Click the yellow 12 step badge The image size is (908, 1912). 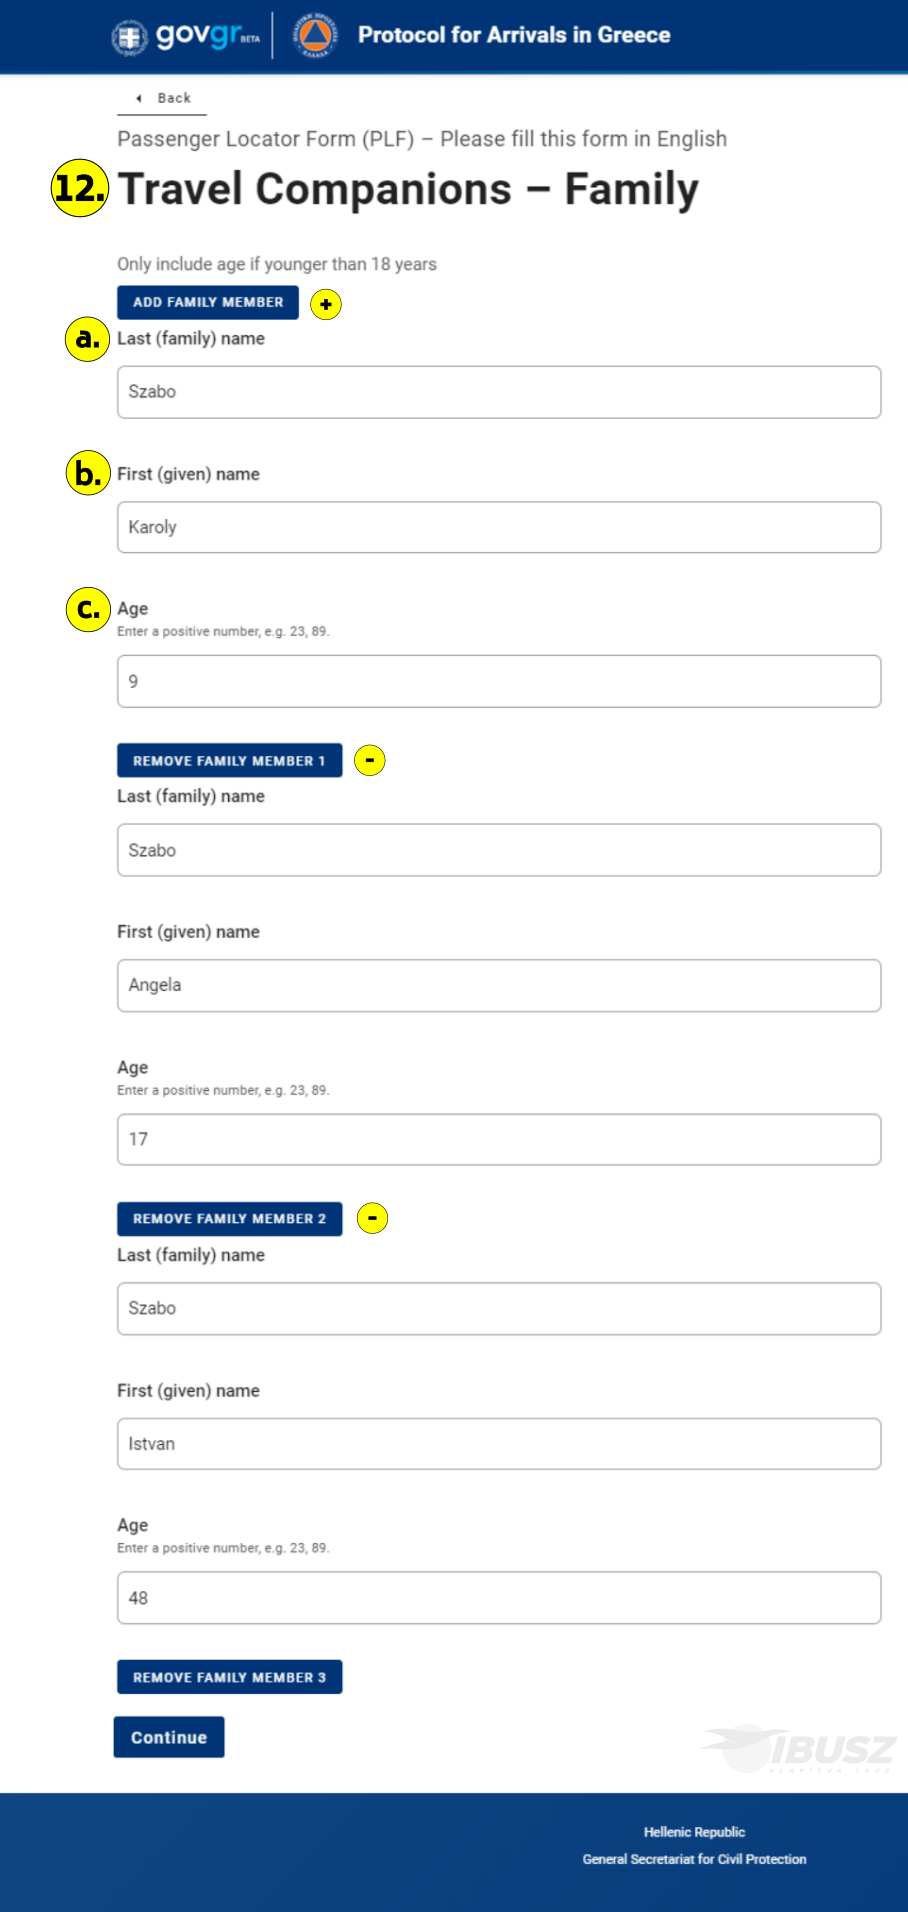pos(79,188)
